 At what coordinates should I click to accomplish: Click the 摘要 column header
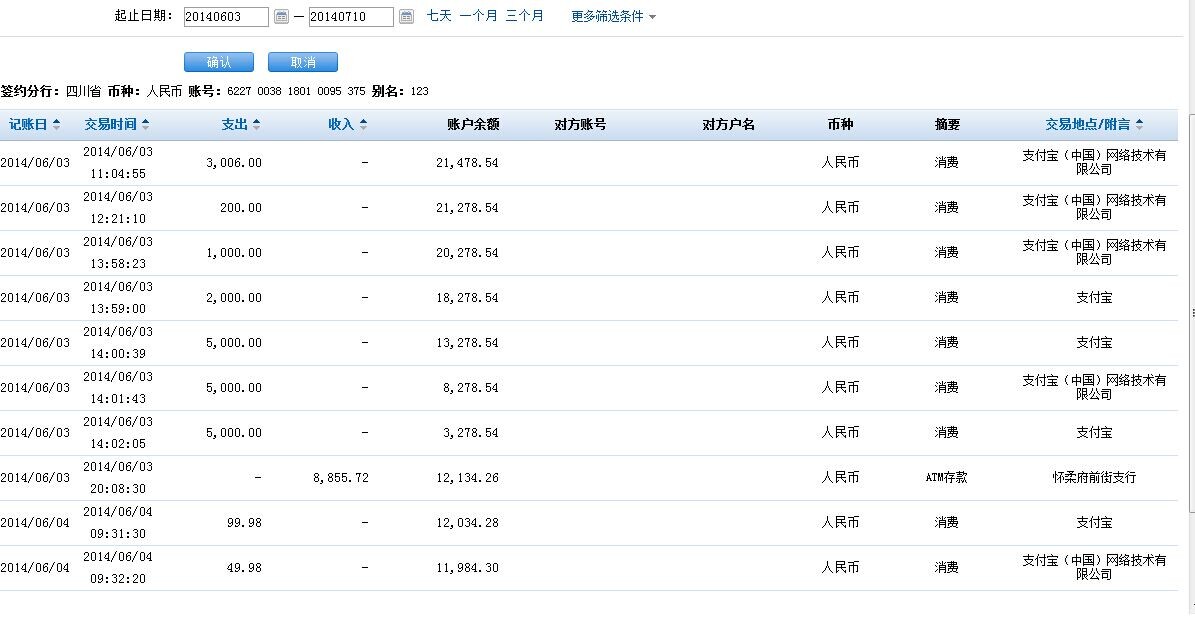947,125
